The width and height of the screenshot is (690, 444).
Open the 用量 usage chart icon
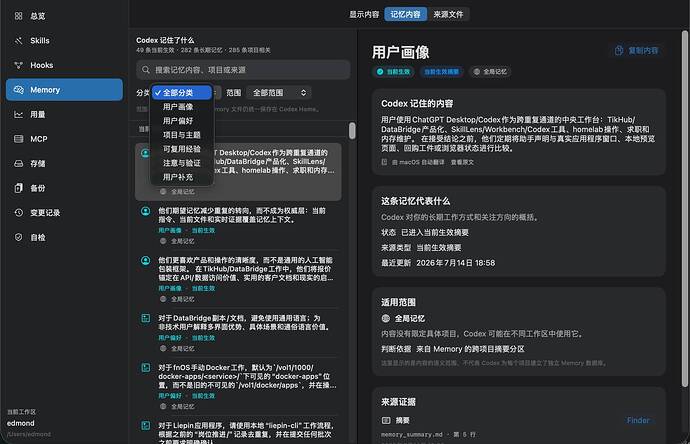(x=18, y=114)
